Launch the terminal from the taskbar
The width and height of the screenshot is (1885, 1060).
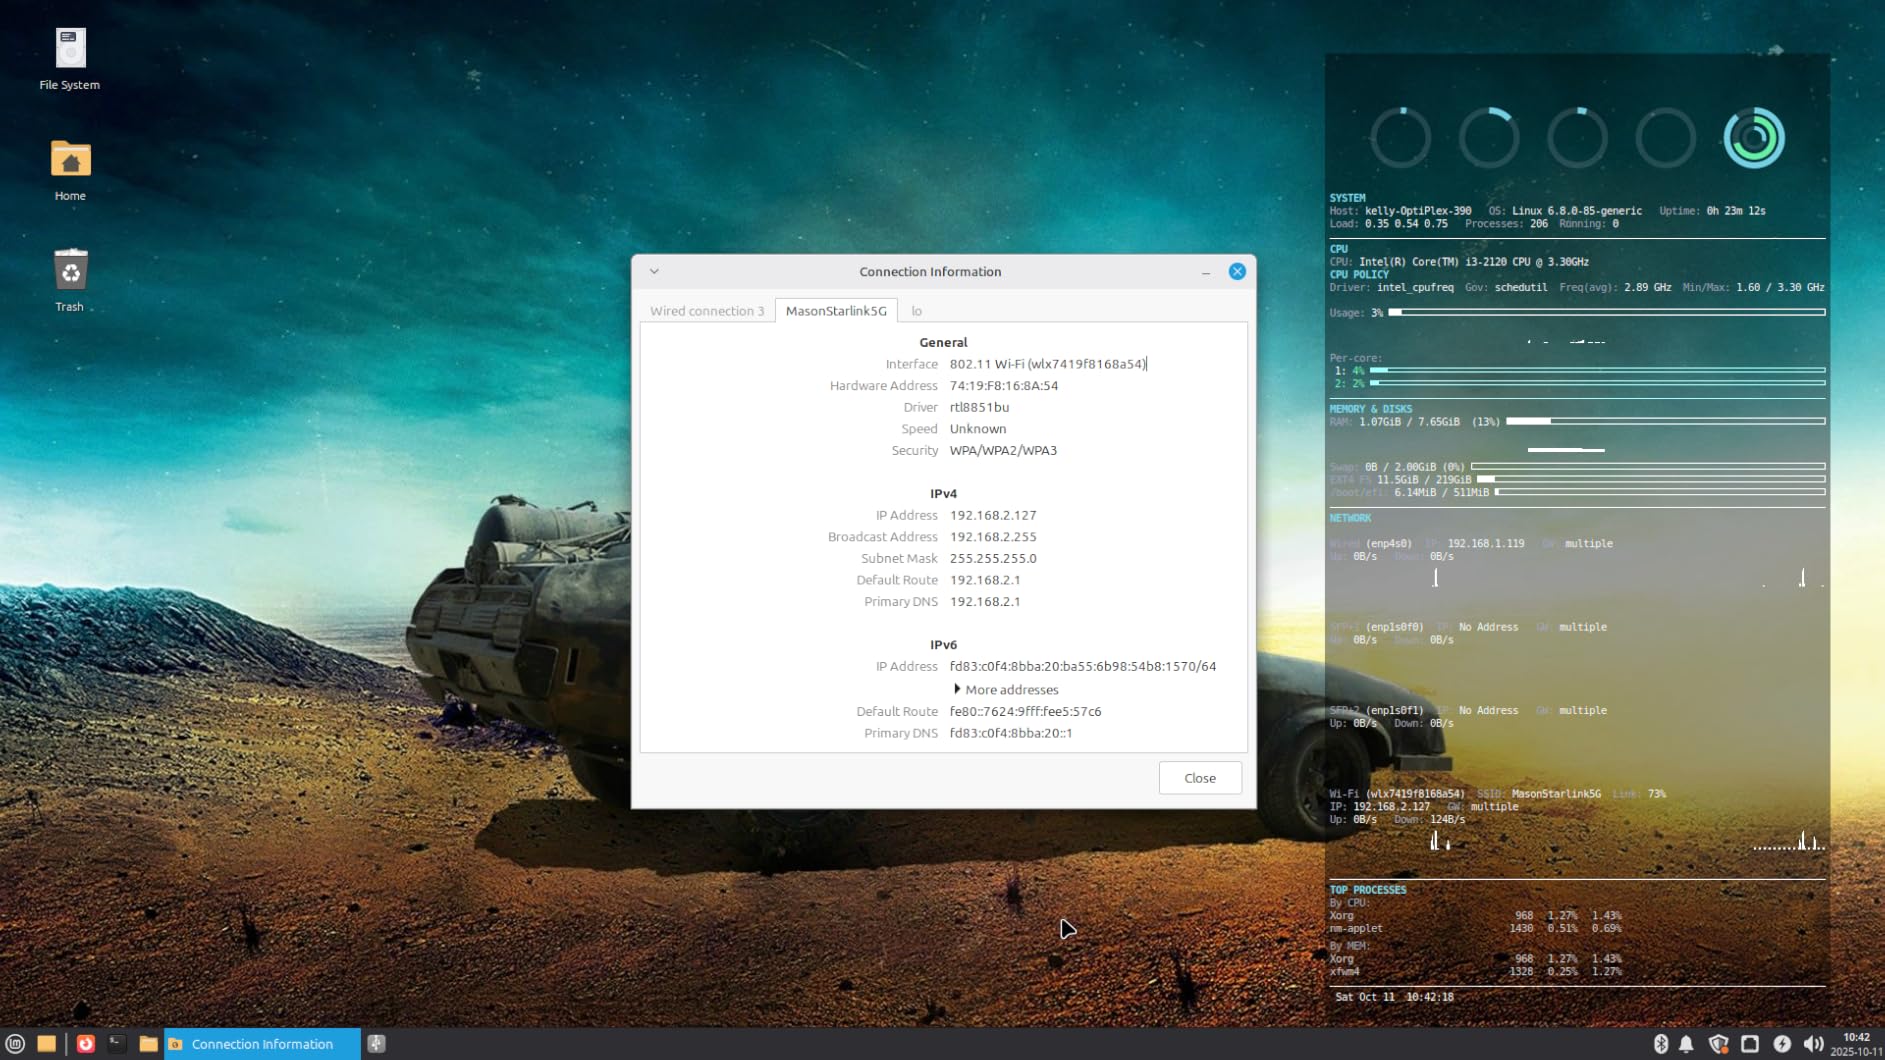[x=117, y=1044]
